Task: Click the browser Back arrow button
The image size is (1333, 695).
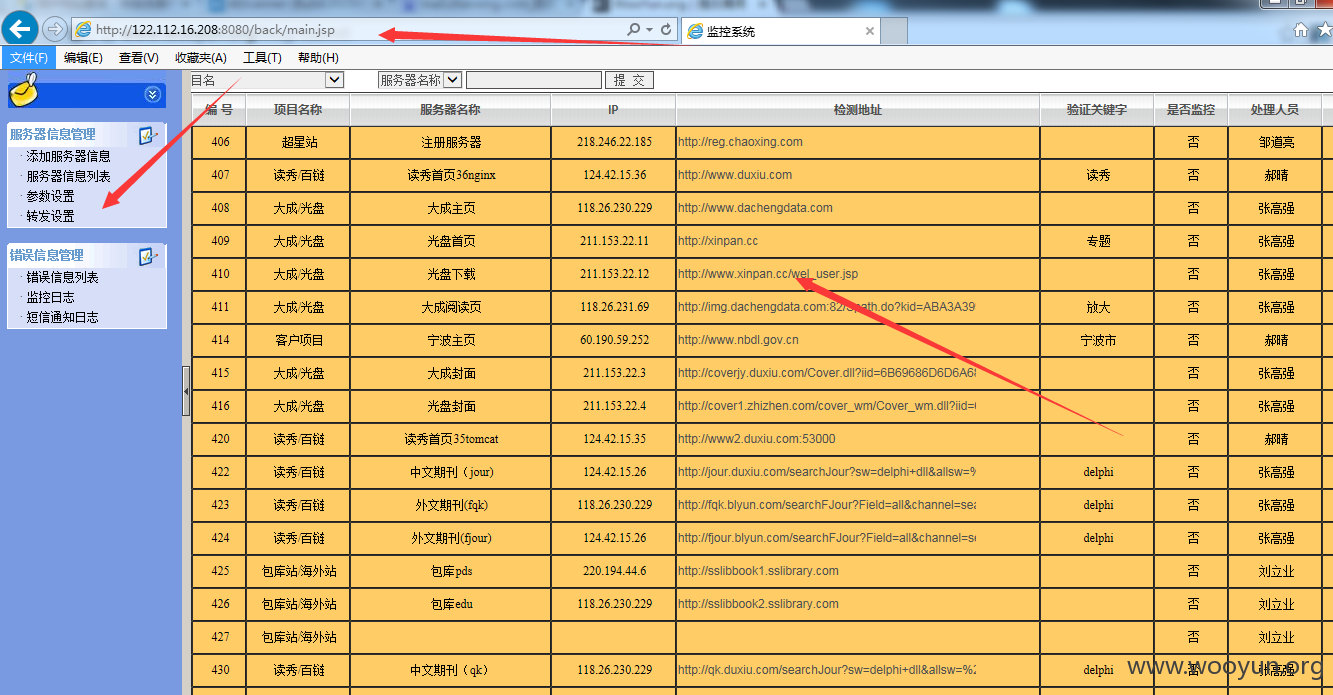Action: click(x=20, y=29)
